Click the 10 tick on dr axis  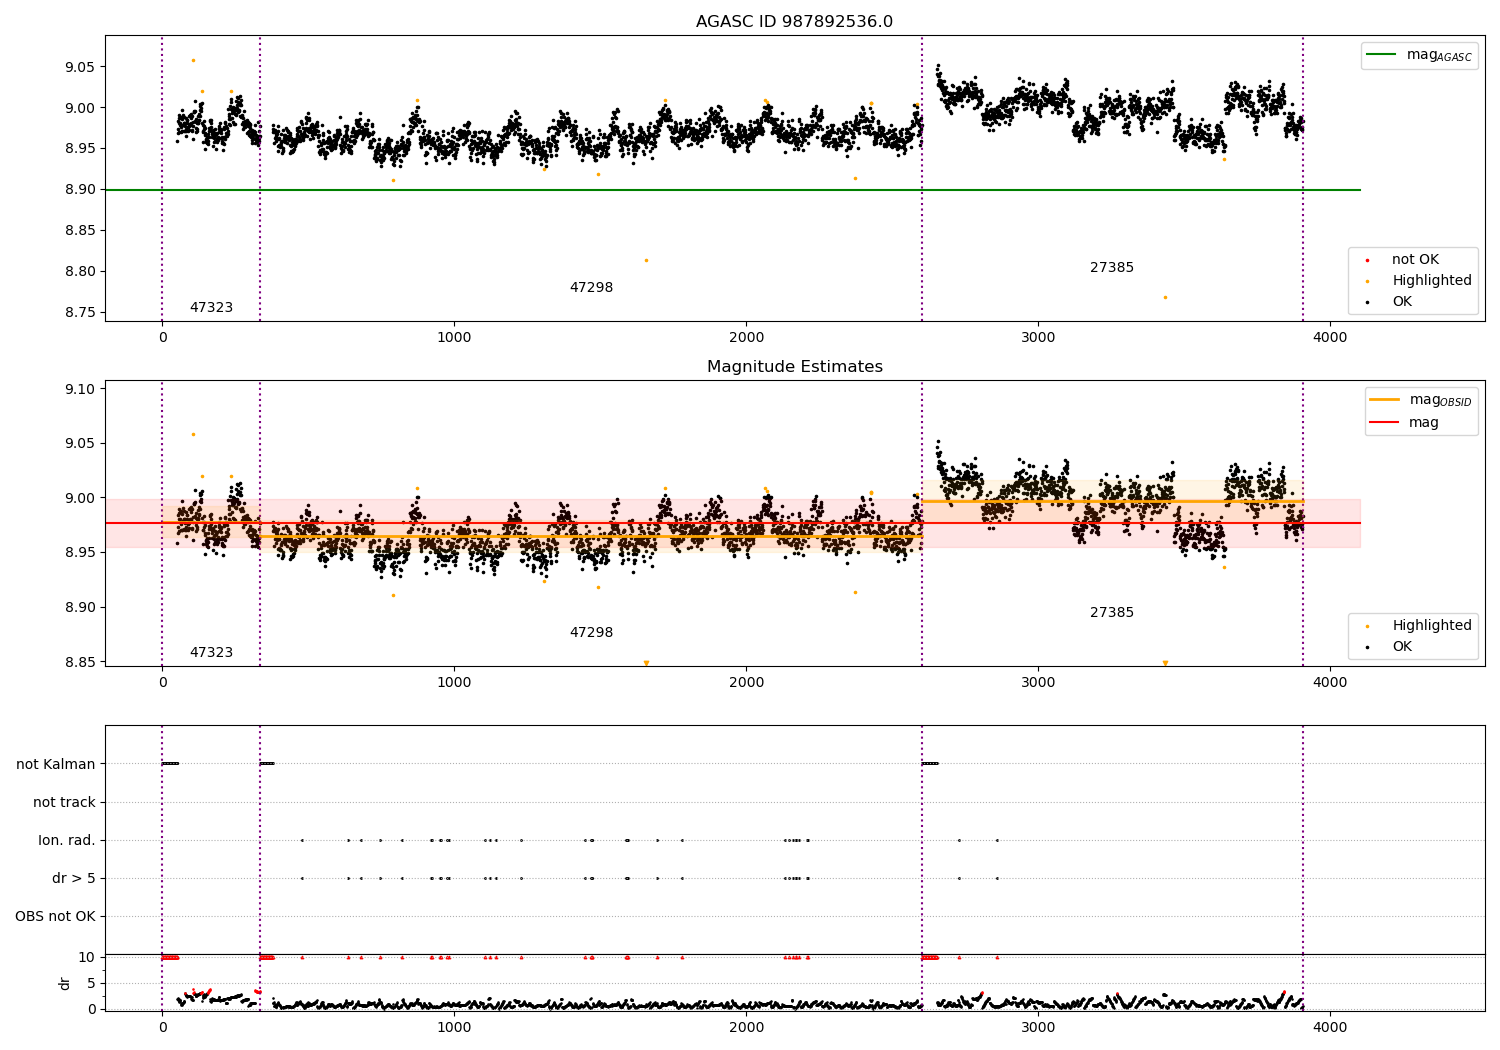click(x=87, y=957)
